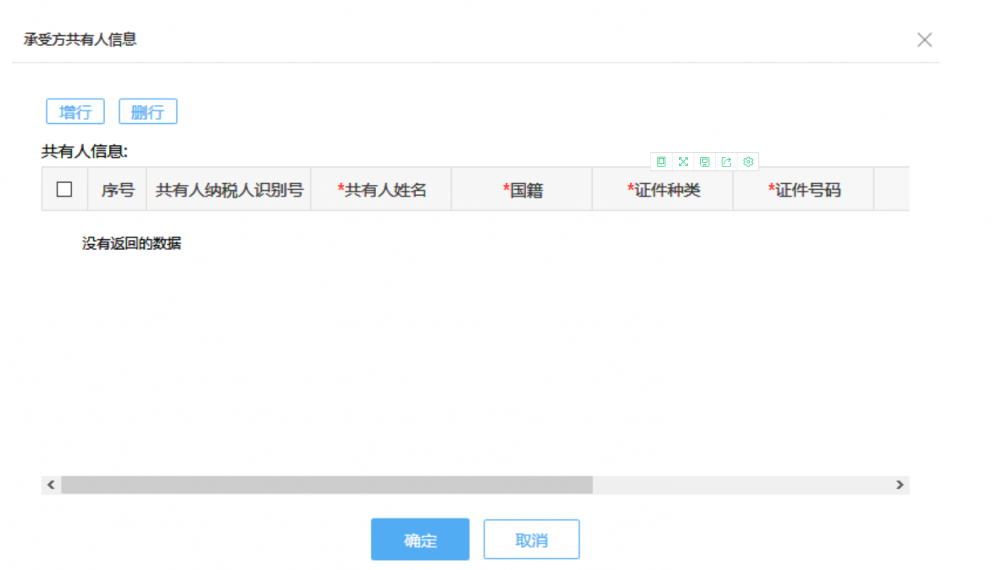Screen dimensions: 1000x570
Task: Click the 共有人姓名 column header
Action: tap(382, 190)
